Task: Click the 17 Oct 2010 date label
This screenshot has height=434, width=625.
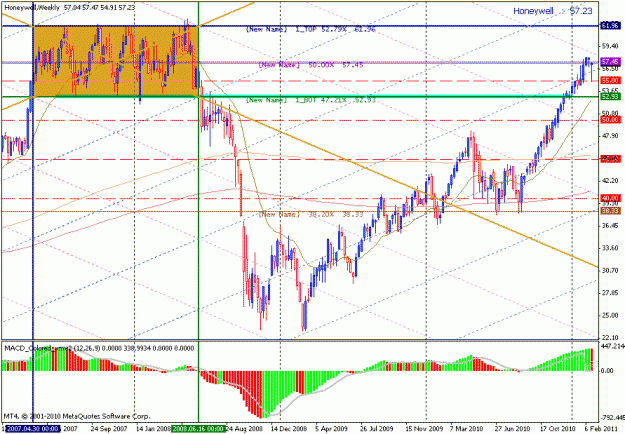Action: click(x=558, y=429)
